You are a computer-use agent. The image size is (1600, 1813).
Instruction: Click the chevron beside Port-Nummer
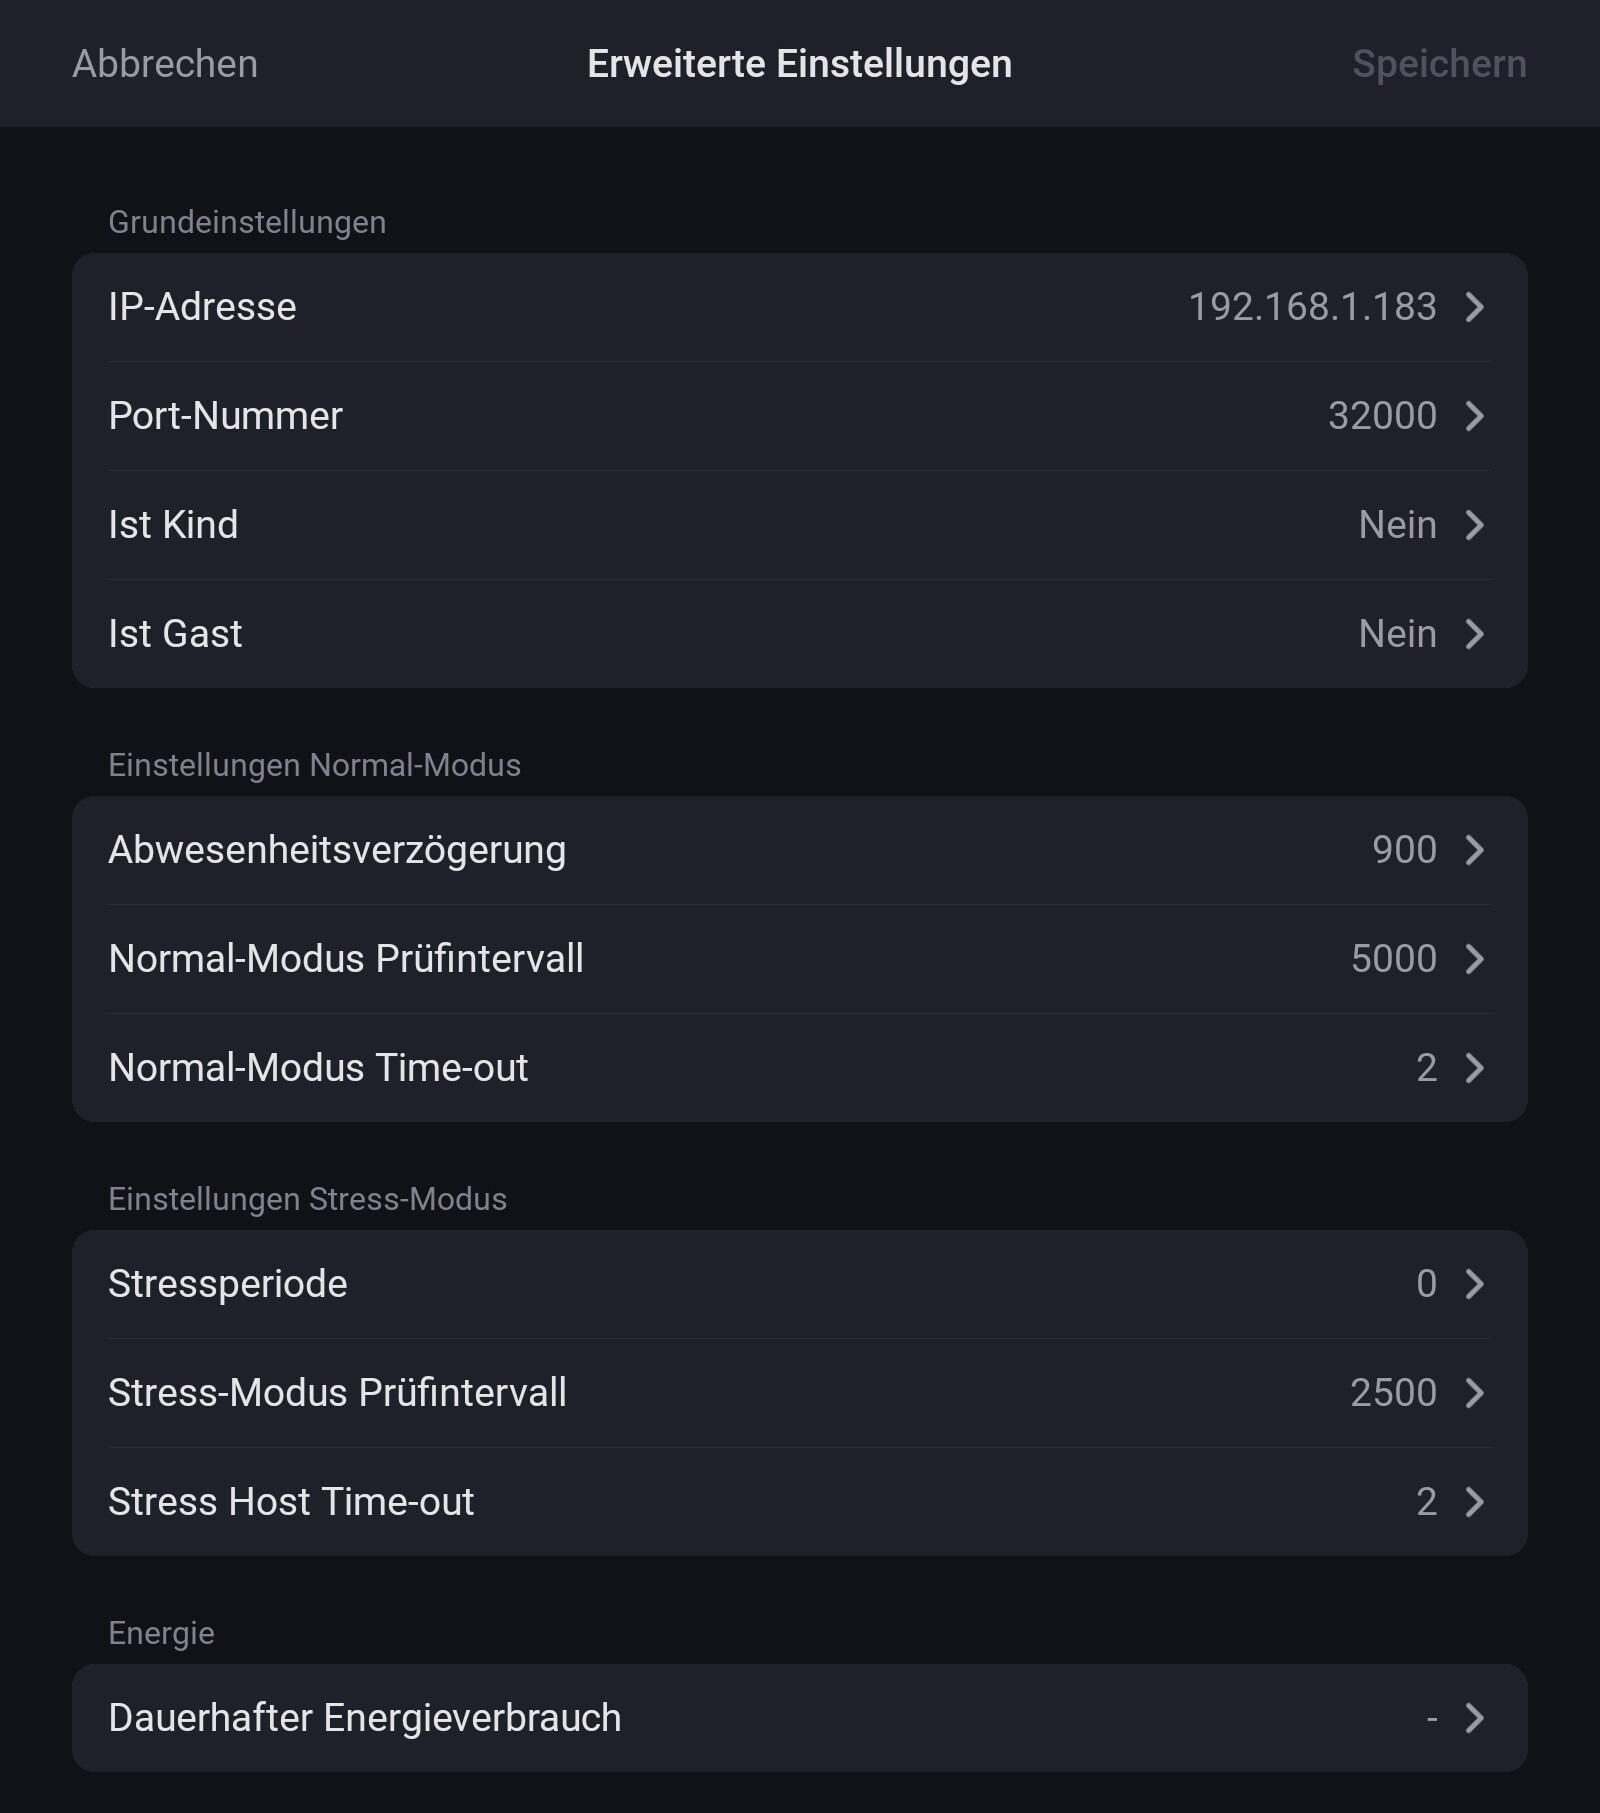point(1474,416)
